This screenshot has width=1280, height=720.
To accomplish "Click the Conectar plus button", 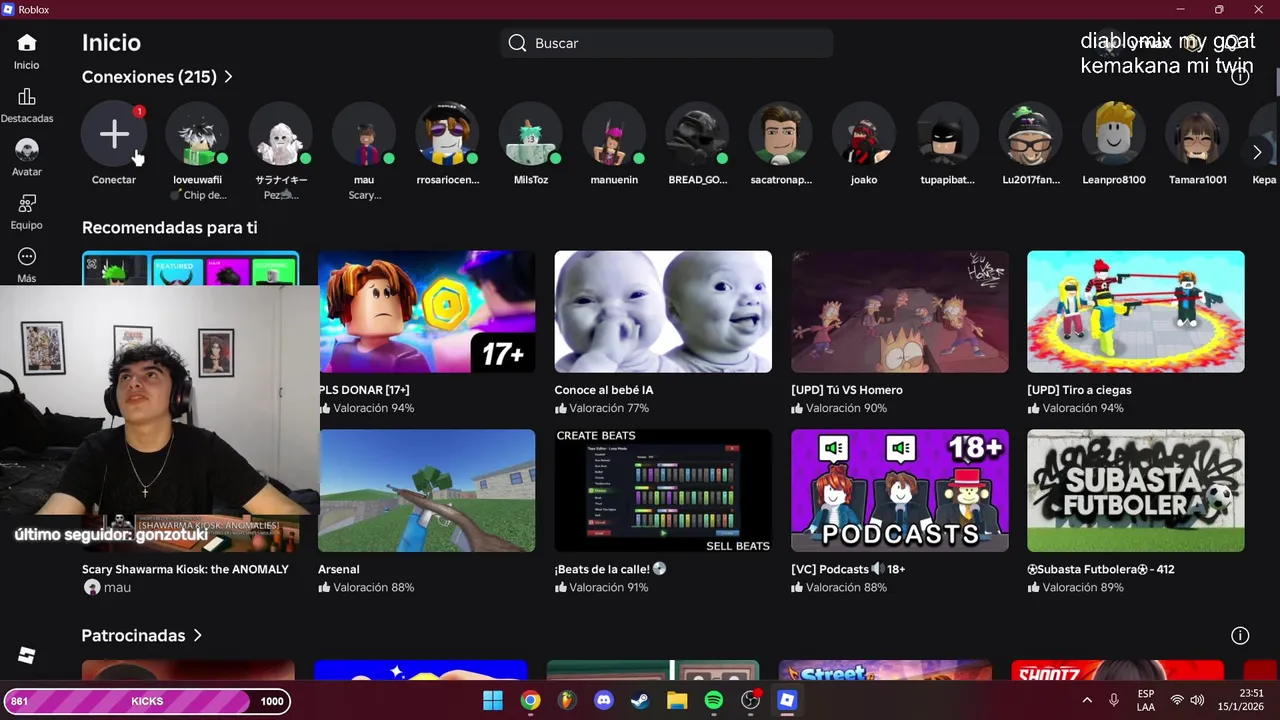I will tap(114, 134).
